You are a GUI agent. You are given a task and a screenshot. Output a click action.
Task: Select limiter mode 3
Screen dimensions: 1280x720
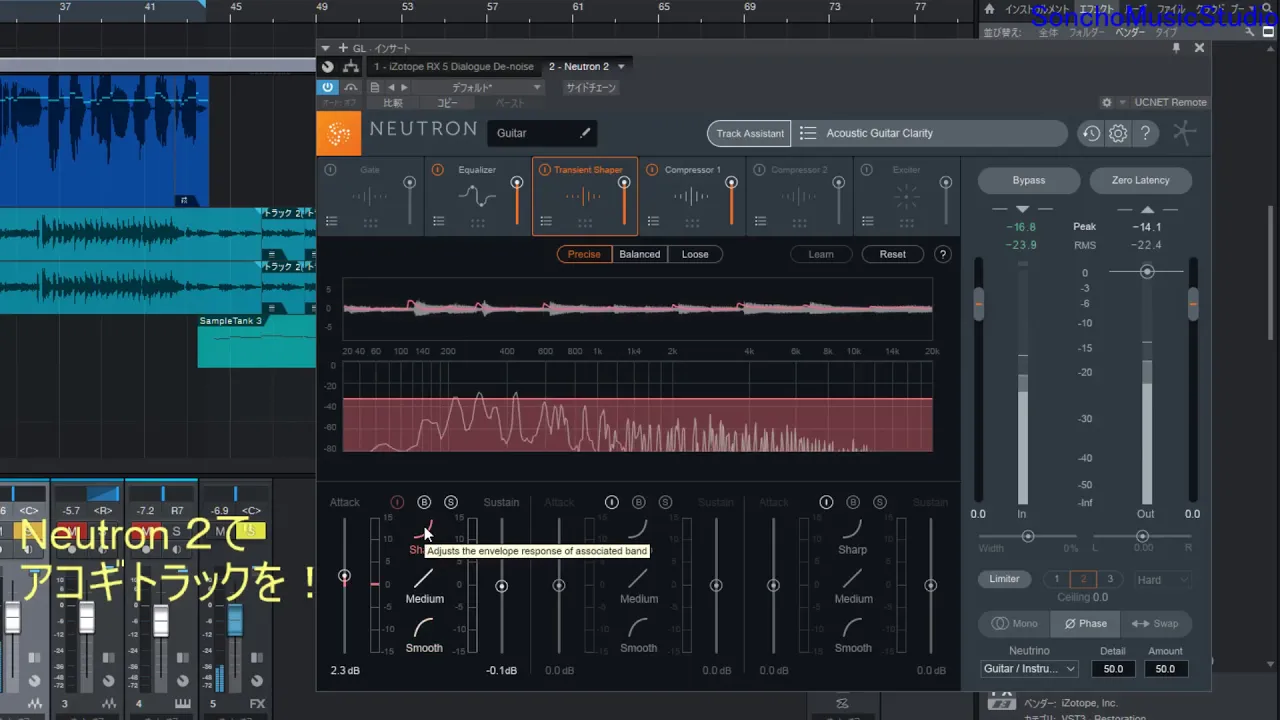[x=1109, y=579]
